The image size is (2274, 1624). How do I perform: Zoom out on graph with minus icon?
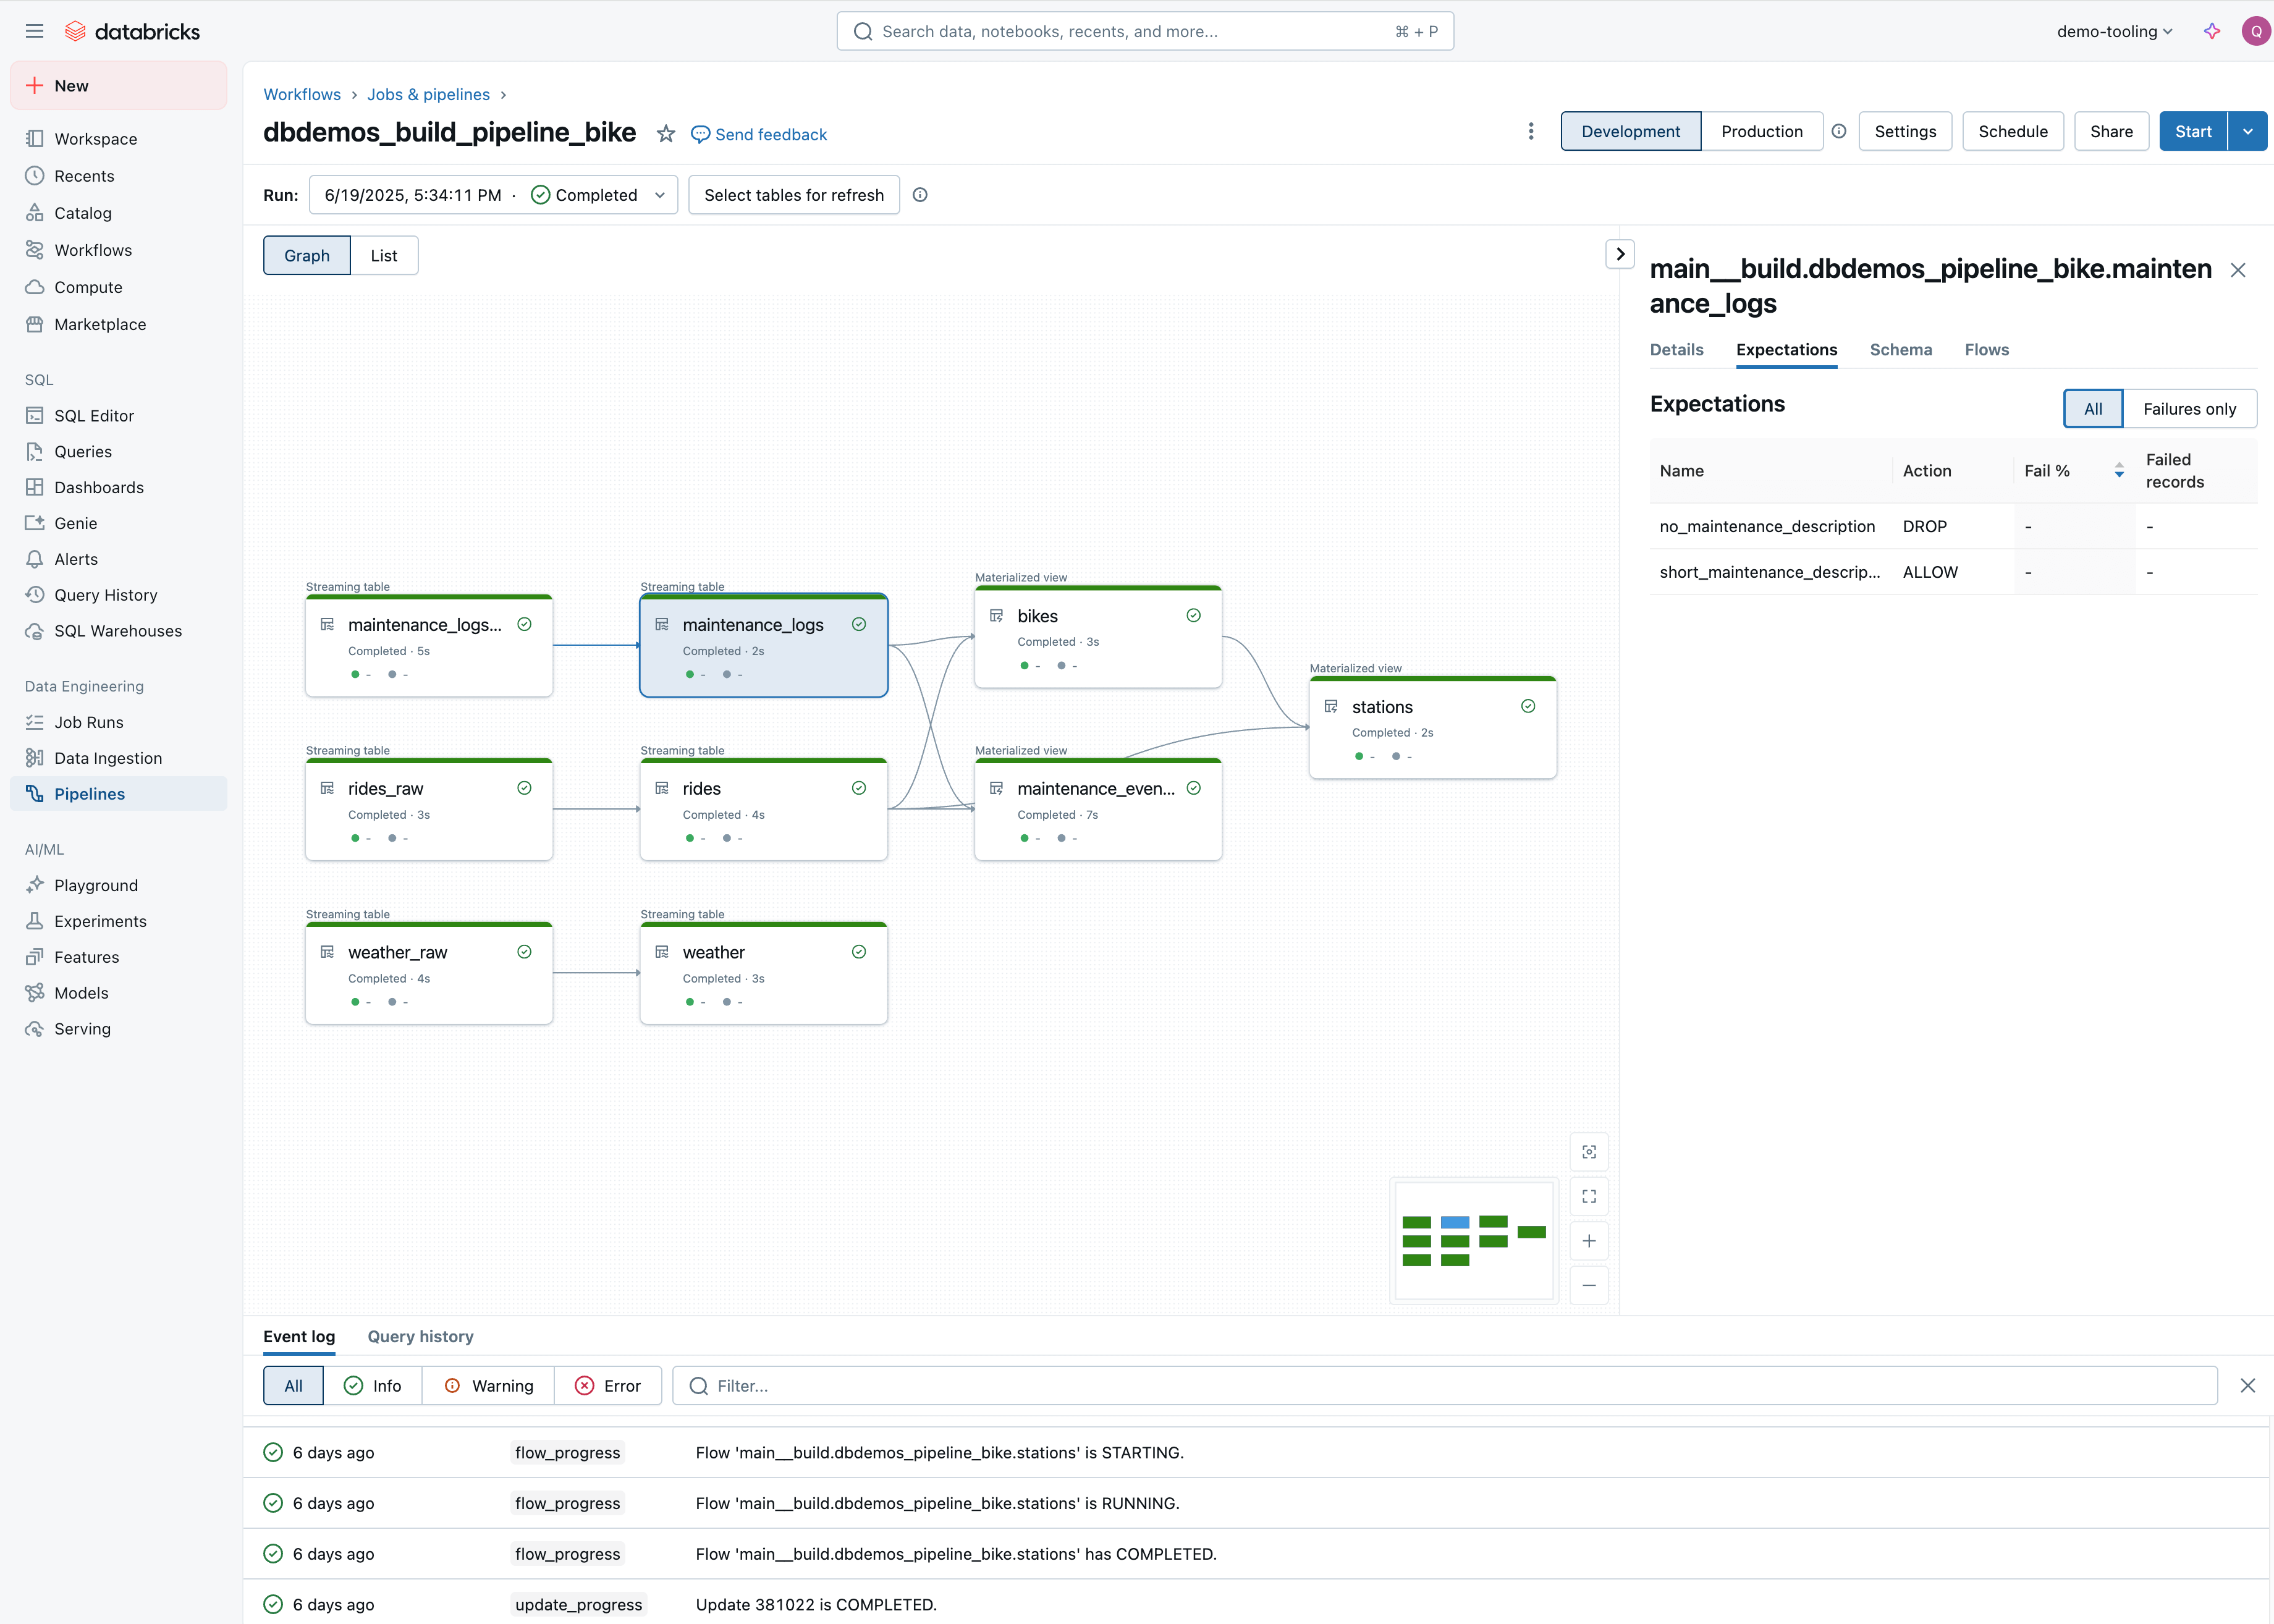tap(1588, 1285)
